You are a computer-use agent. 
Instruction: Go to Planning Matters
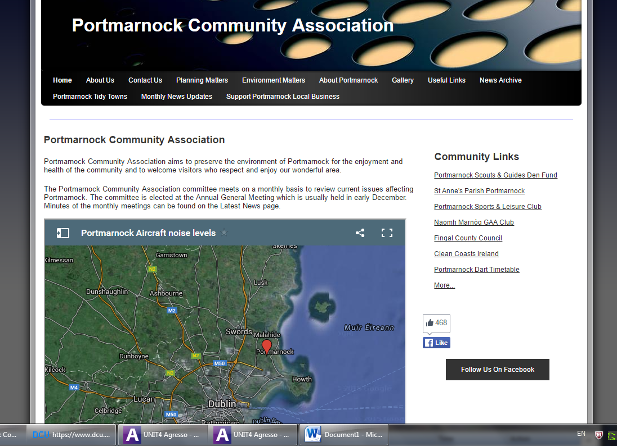point(202,80)
